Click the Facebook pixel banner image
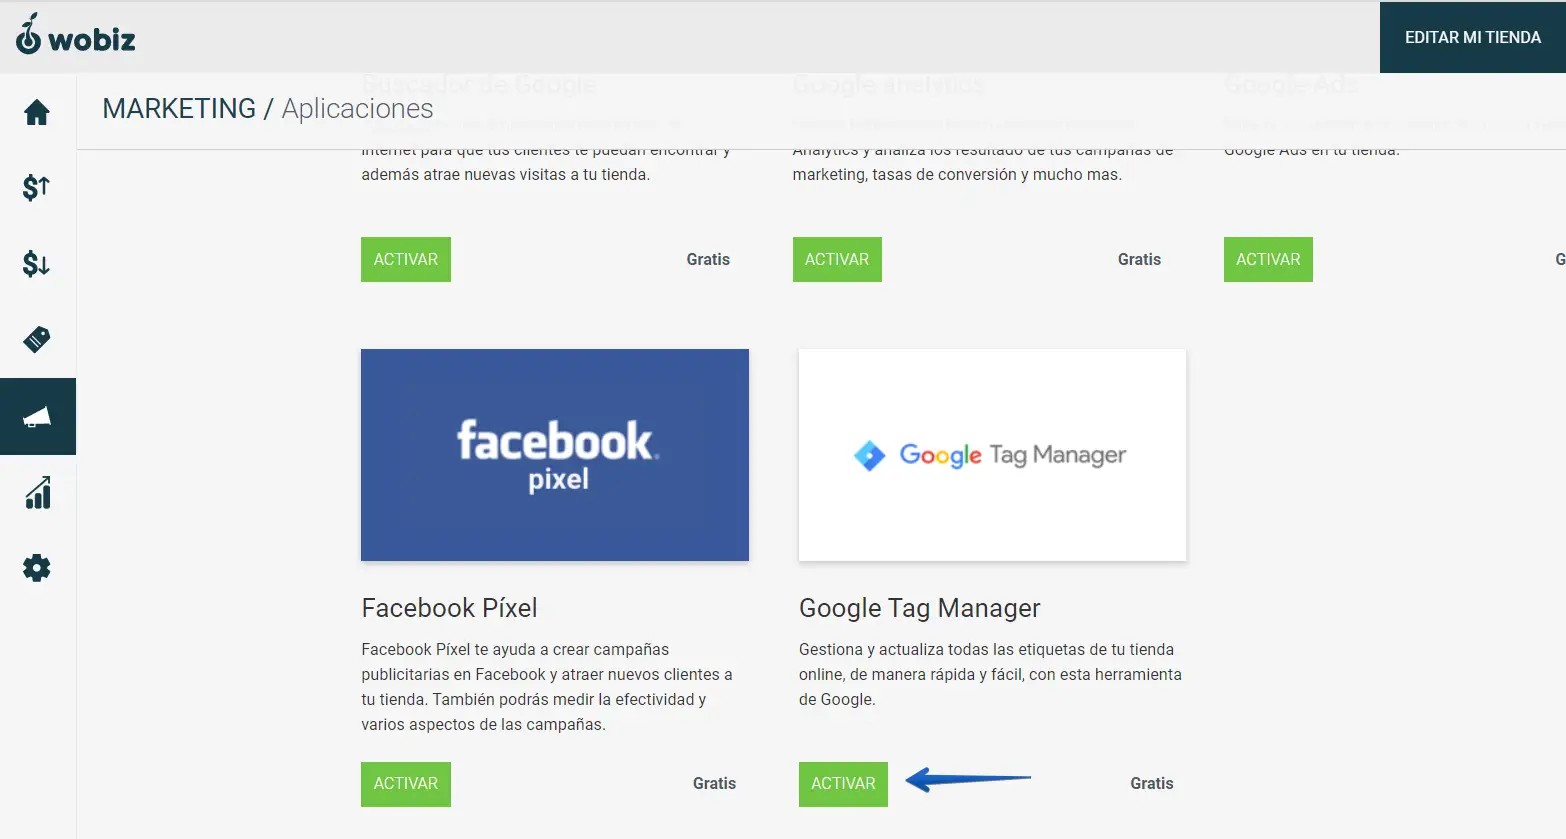1566x839 pixels. pyautogui.click(x=555, y=455)
